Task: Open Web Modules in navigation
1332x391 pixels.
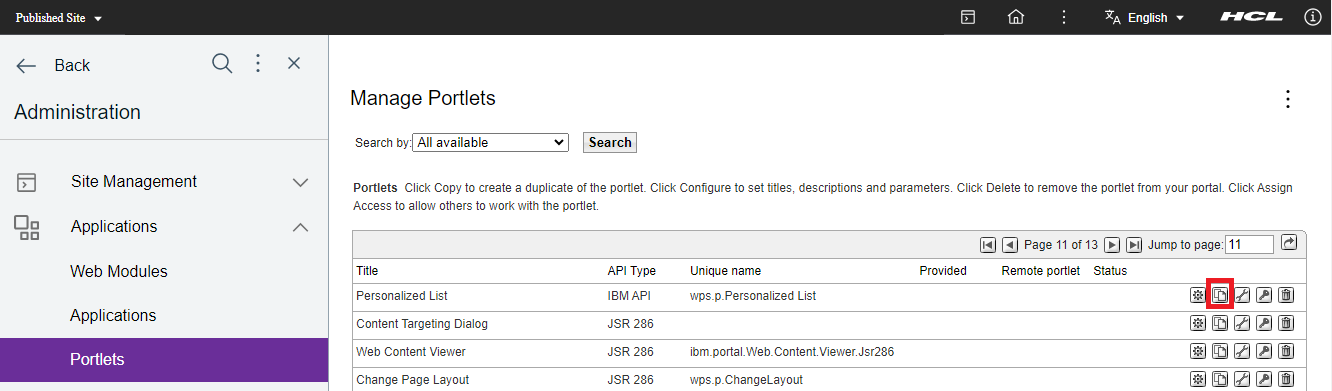Action: pos(119,271)
